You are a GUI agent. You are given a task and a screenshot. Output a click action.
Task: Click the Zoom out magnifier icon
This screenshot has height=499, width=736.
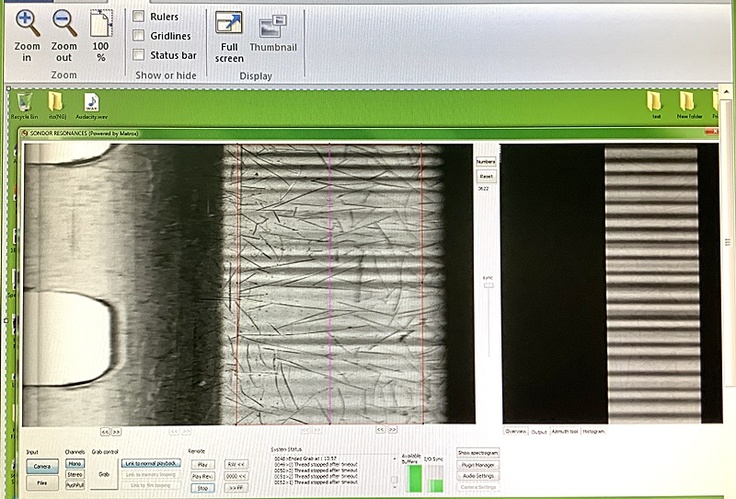pyautogui.click(x=64, y=22)
